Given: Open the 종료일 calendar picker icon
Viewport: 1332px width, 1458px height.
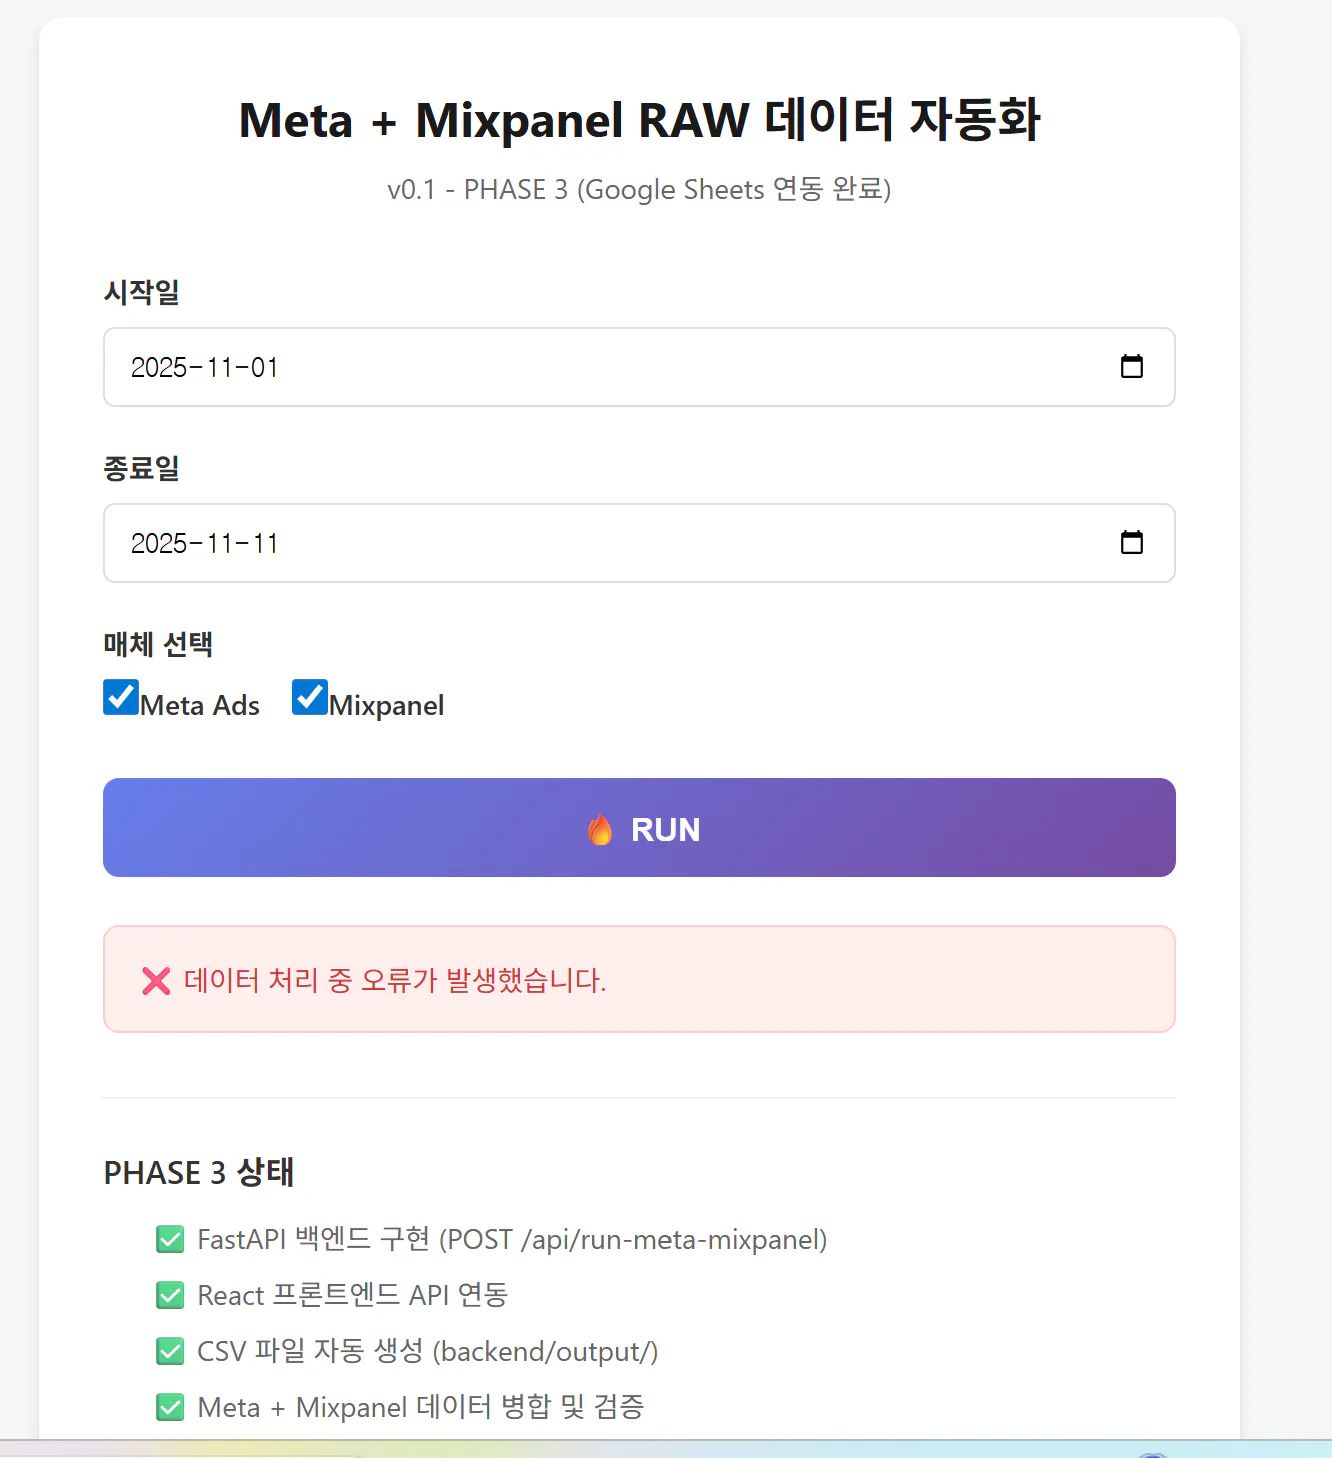Looking at the screenshot, I should coord(1131,543).
